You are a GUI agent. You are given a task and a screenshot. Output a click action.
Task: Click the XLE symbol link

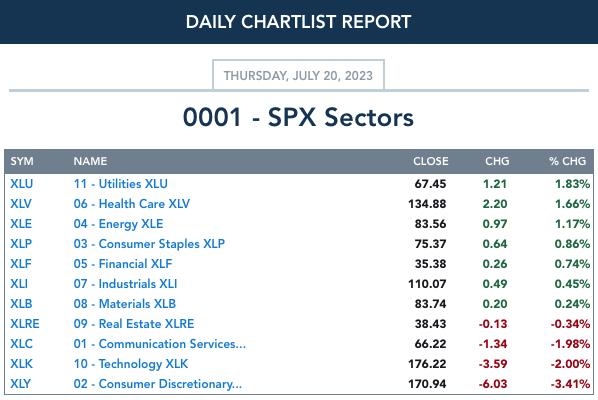tap(21, 224)
